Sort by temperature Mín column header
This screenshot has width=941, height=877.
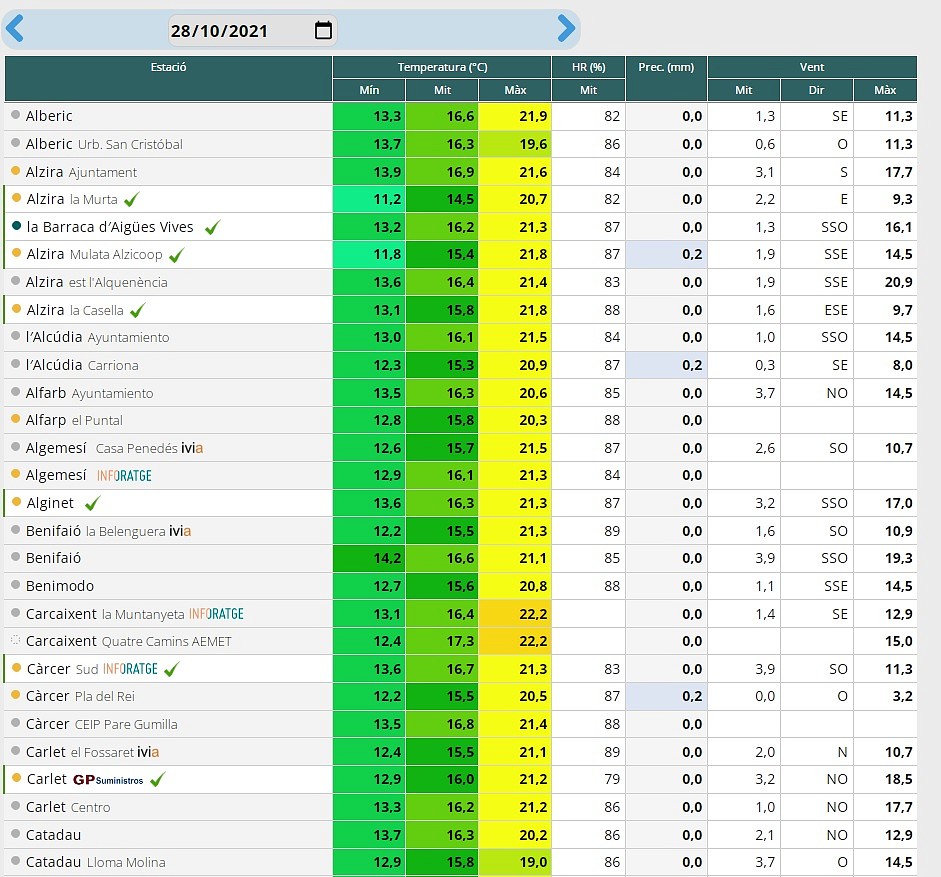coord(369,90)
